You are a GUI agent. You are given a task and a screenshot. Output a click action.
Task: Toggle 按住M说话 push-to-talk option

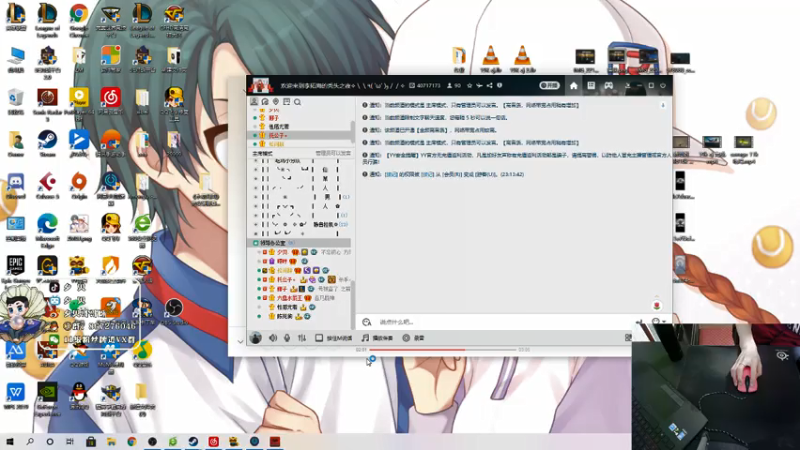coord(334,338)
